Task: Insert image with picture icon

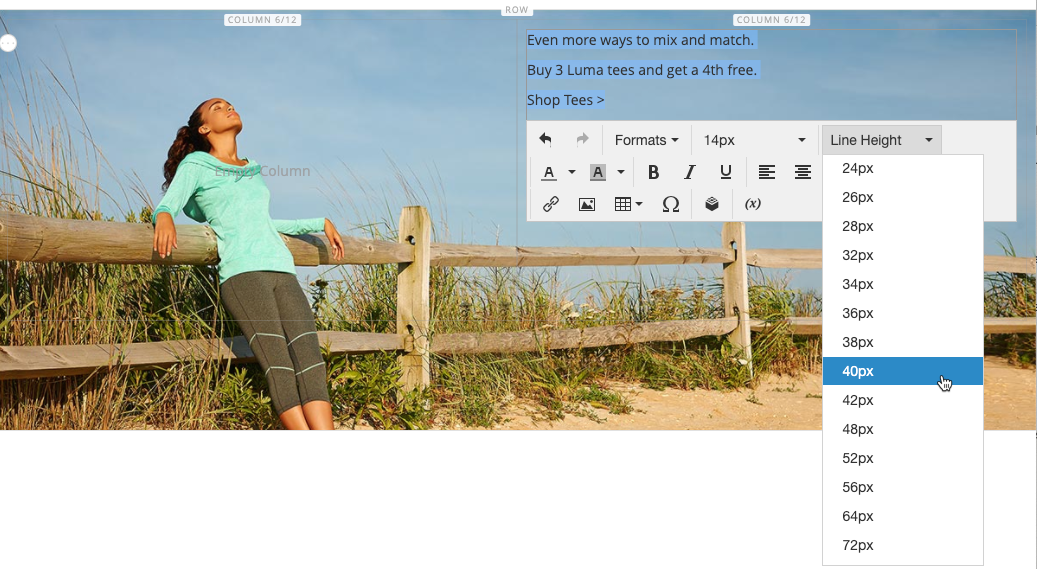Action: coord(587,204)
